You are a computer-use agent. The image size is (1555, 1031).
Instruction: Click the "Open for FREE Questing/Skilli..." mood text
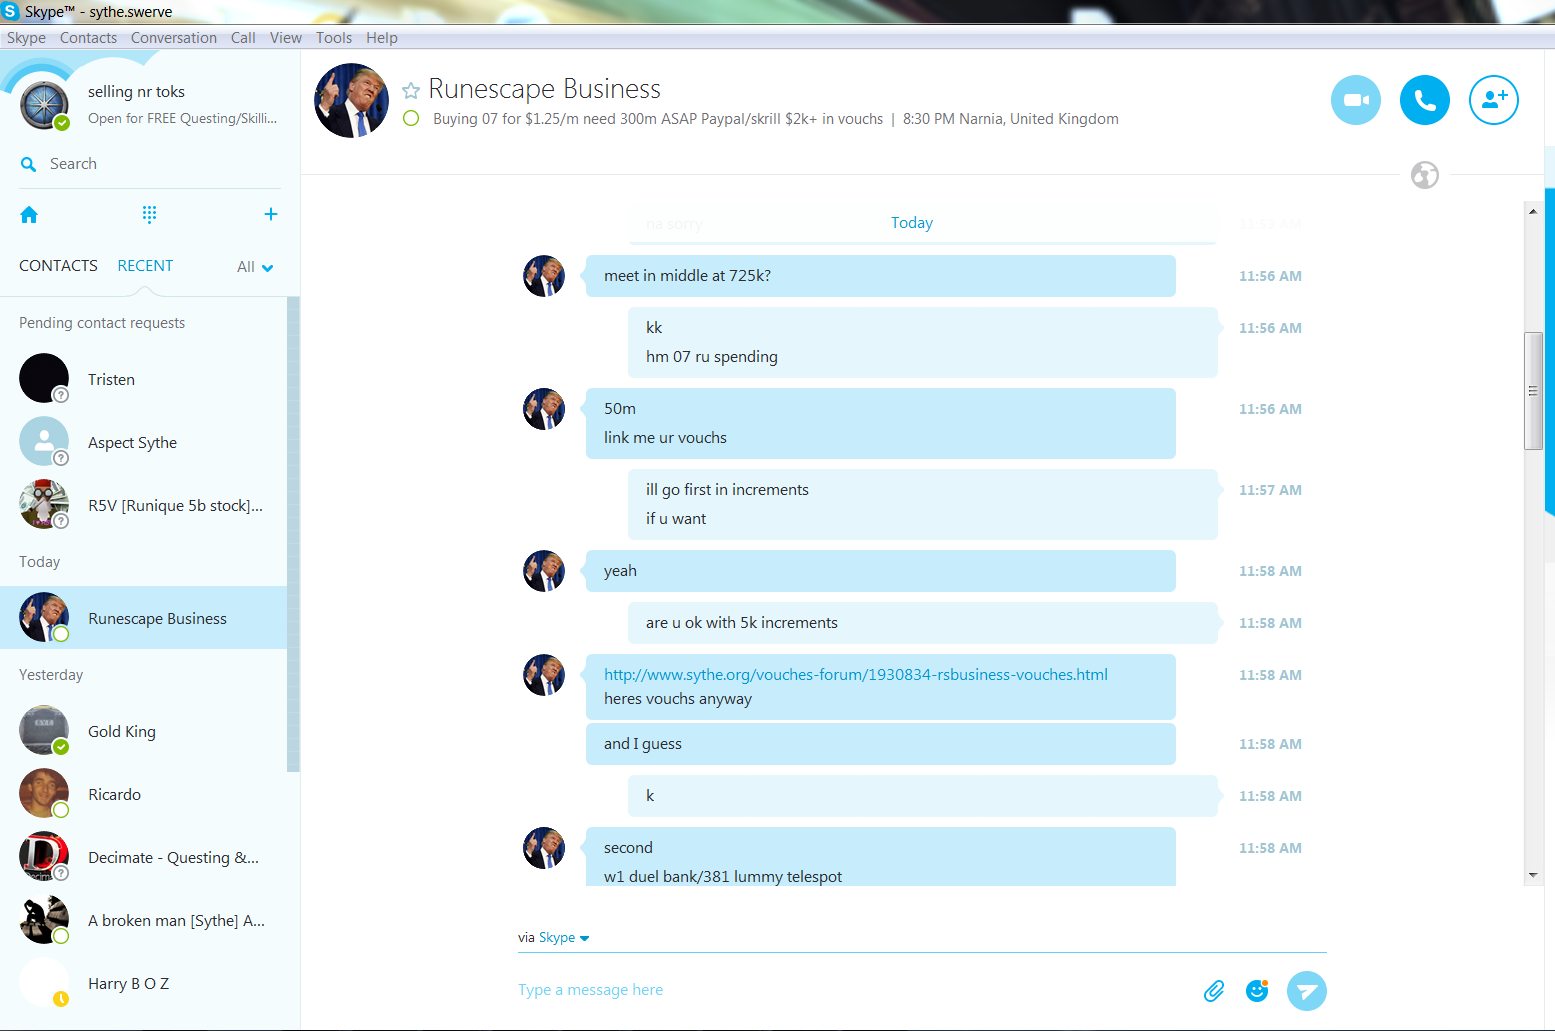182,118
